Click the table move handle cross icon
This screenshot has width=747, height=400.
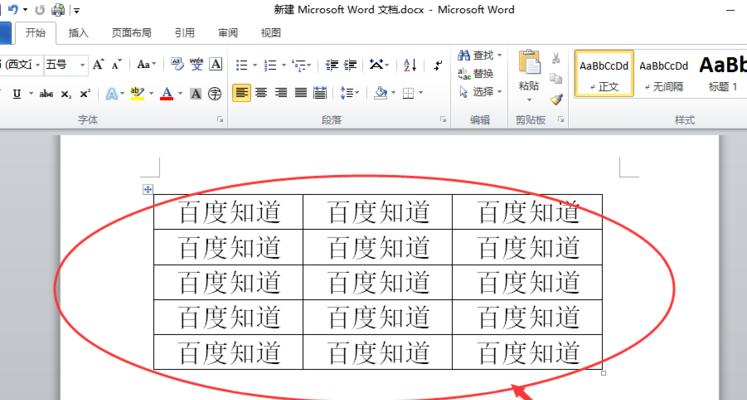[148, 190]
